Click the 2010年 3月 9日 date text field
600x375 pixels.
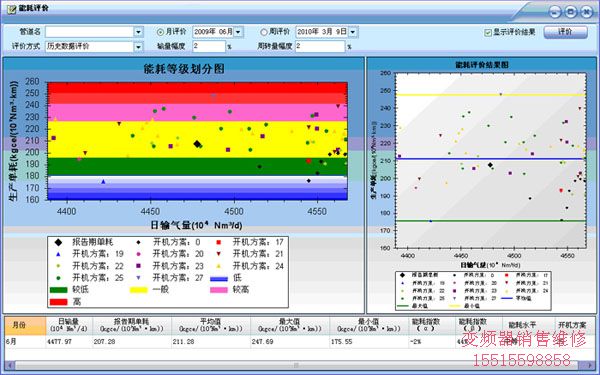322,32
